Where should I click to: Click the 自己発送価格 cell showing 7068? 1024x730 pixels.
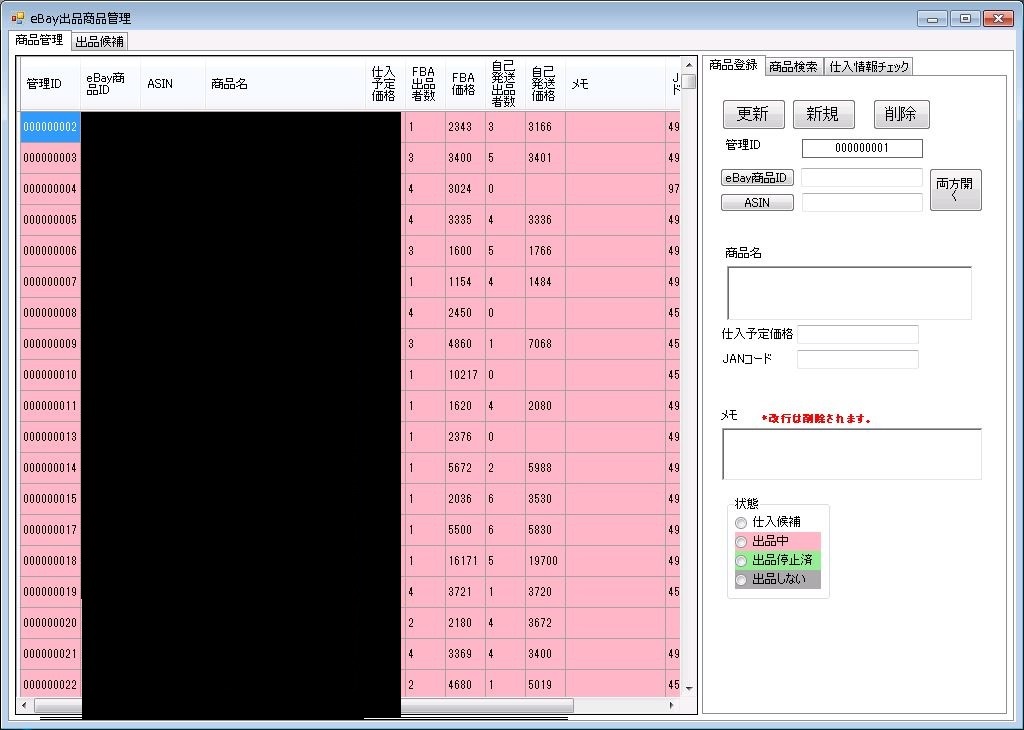(x=545, y=344)
